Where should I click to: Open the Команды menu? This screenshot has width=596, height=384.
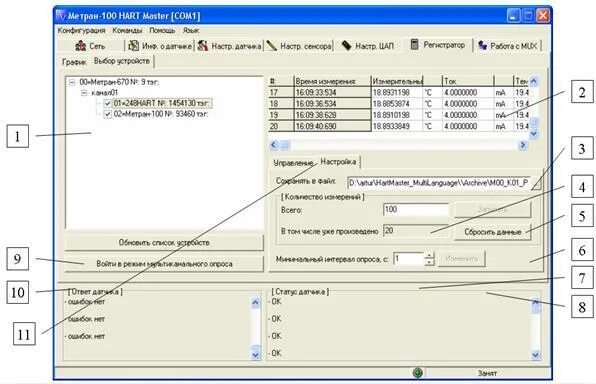point(127,30)
